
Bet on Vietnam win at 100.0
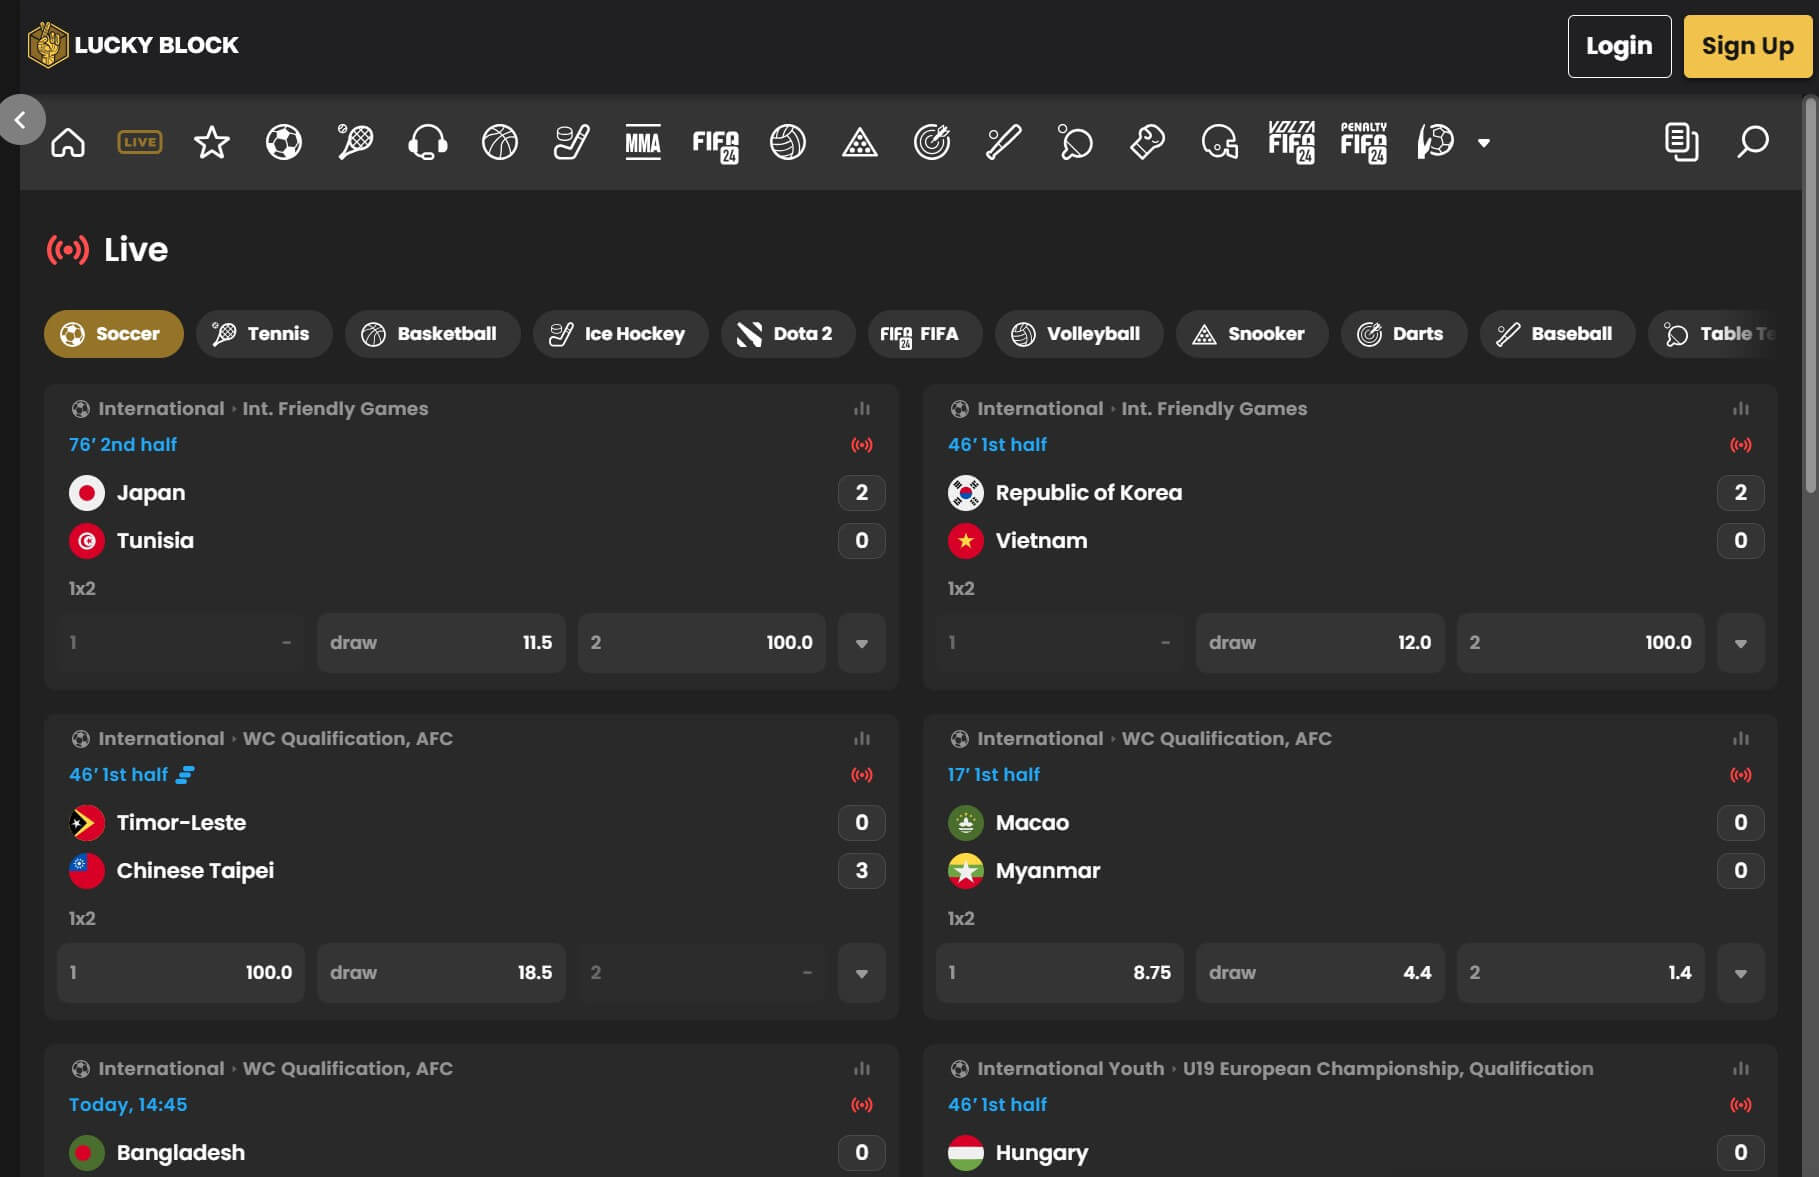point(1581,643)
